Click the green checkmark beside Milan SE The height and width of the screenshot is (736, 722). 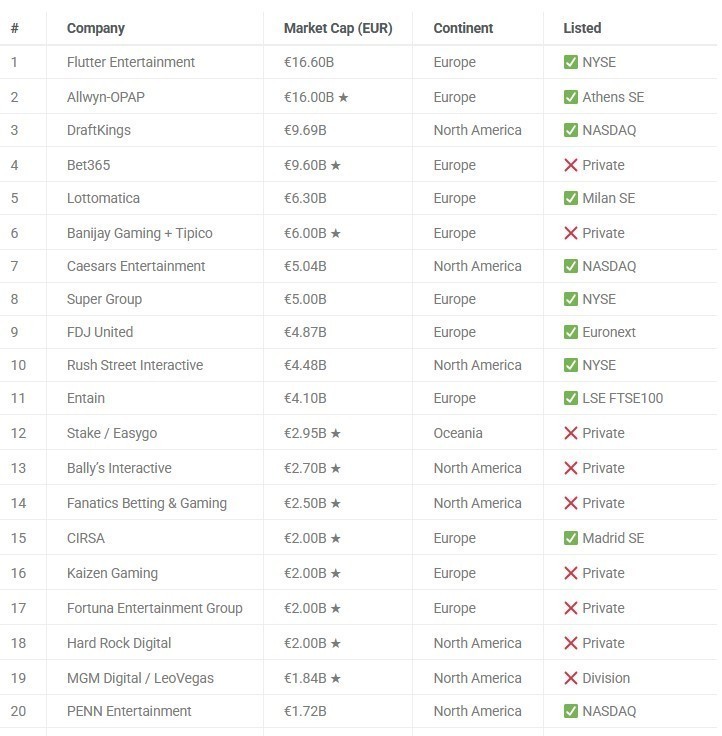coord(571,198)
